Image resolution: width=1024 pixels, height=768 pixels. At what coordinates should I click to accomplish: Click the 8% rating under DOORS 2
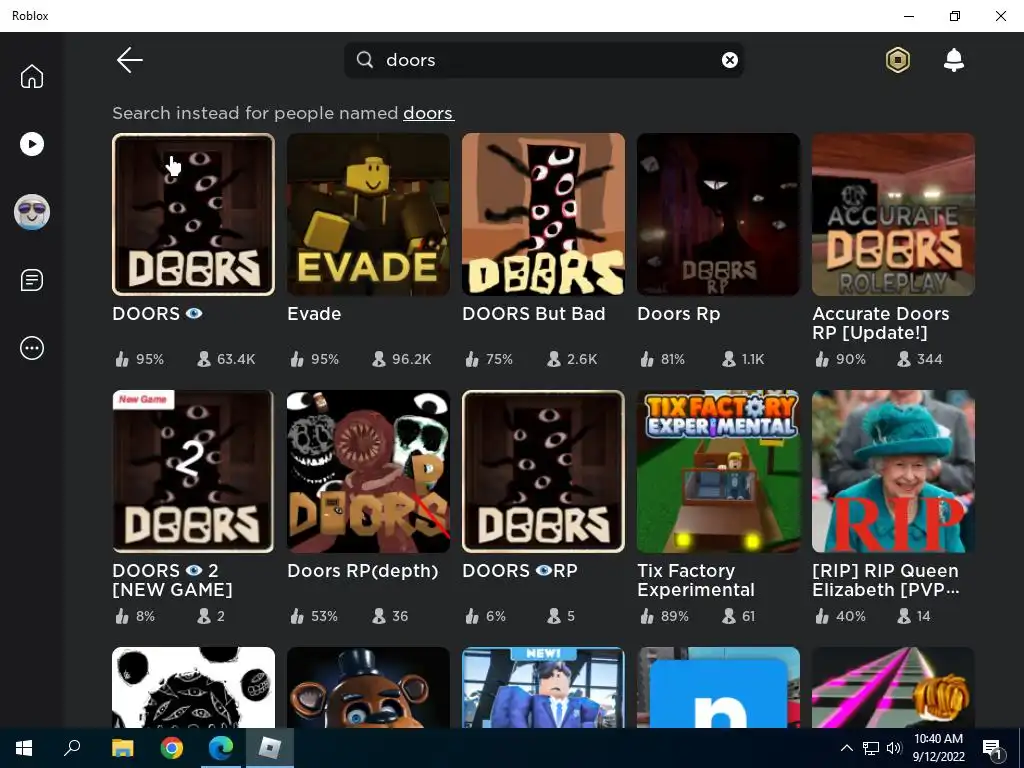click(135, 616)
